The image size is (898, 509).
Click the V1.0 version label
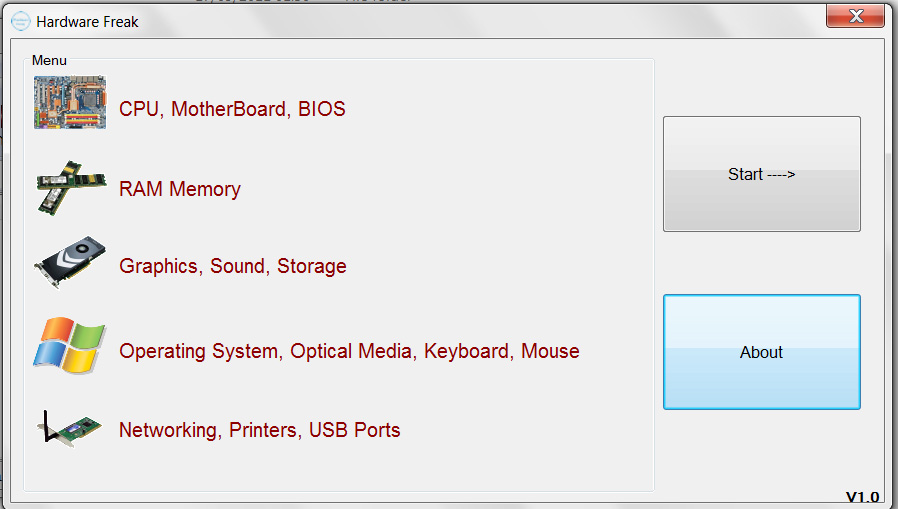[862, 497]
